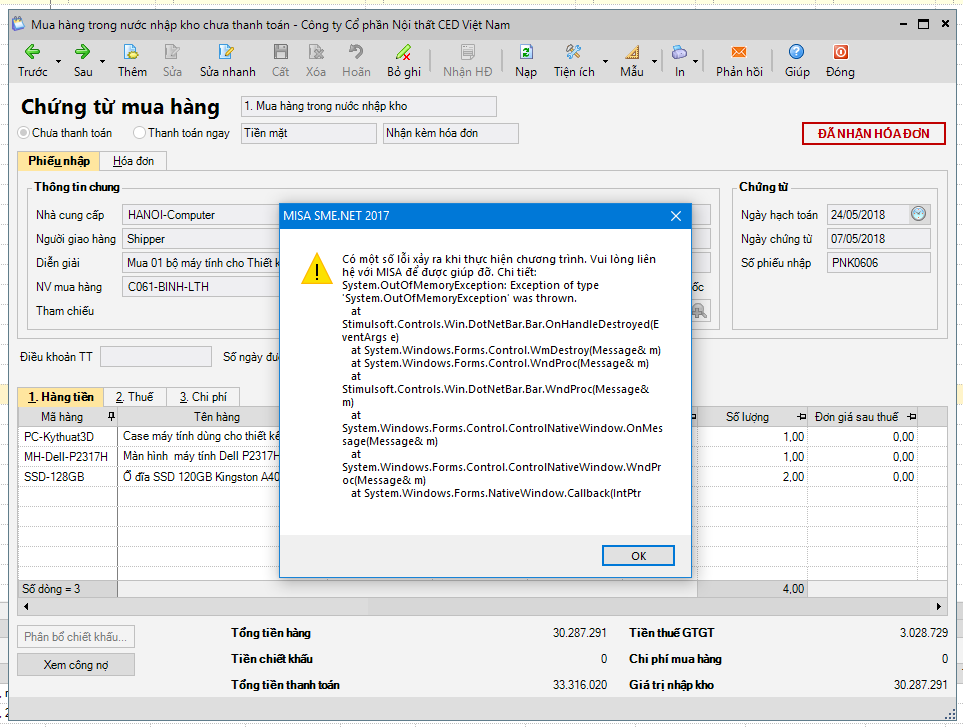Click the Cất save floppy icon
The width and height of the screenshot is (963, 727).
click(281, 52)
